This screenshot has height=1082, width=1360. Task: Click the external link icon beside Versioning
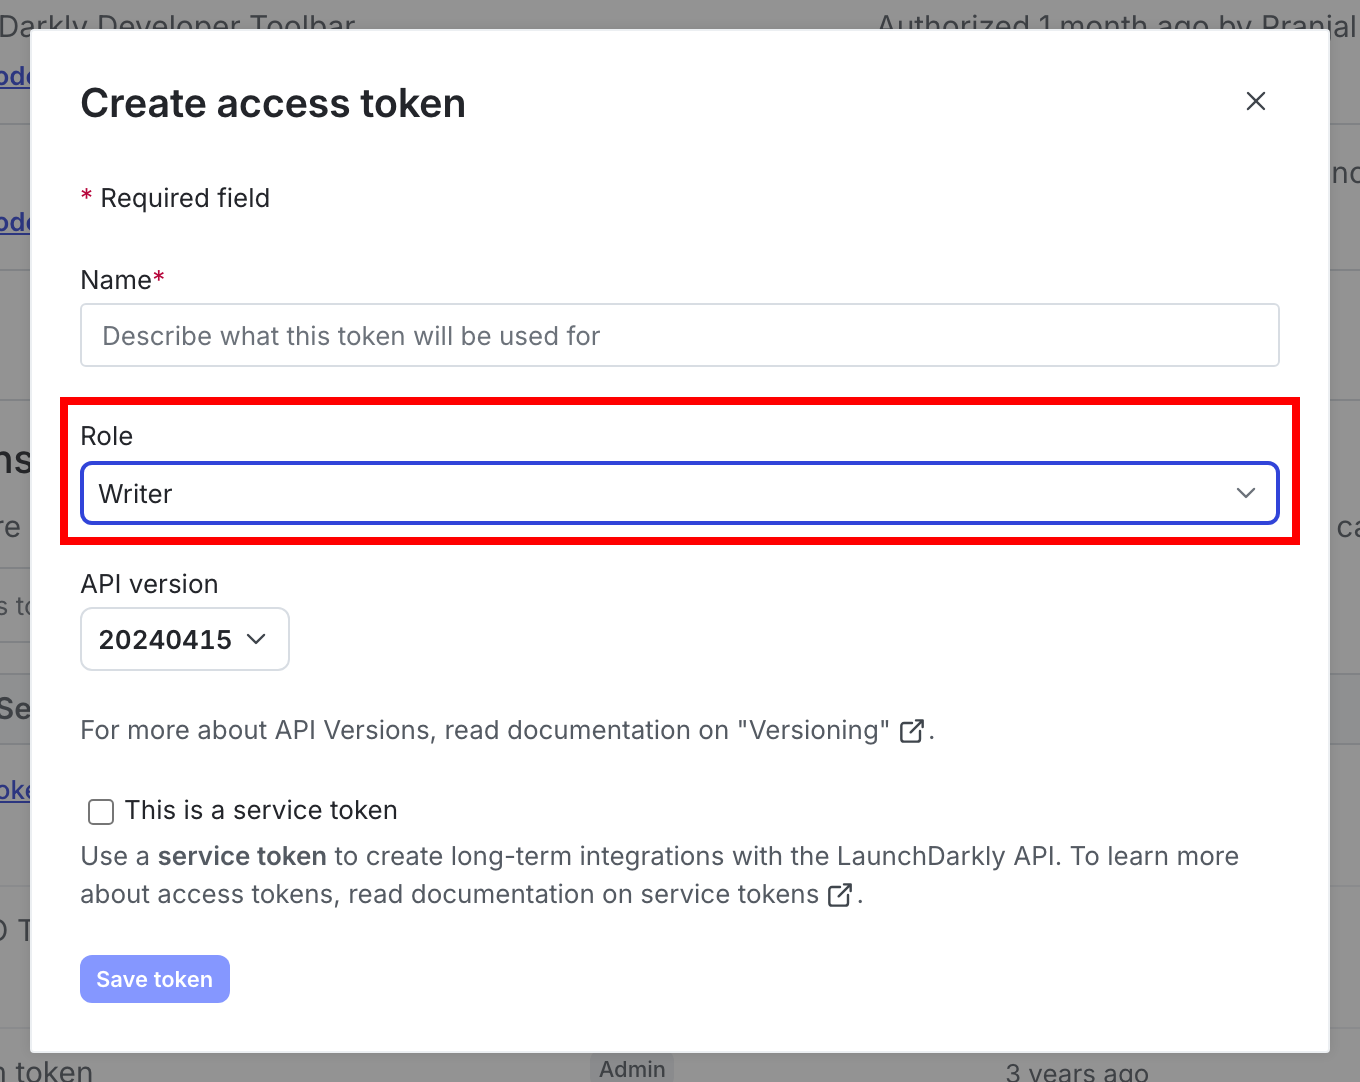(x=911, y=731)
